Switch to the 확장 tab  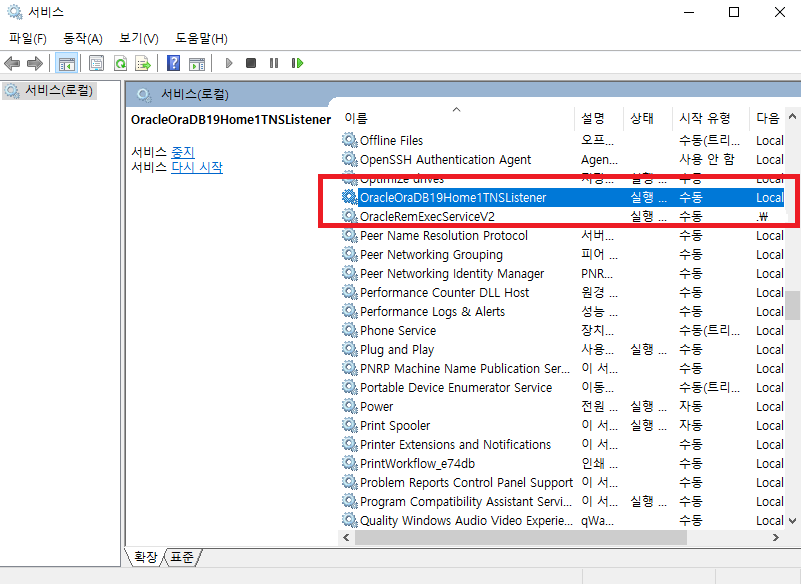click(x=146, y=556)
